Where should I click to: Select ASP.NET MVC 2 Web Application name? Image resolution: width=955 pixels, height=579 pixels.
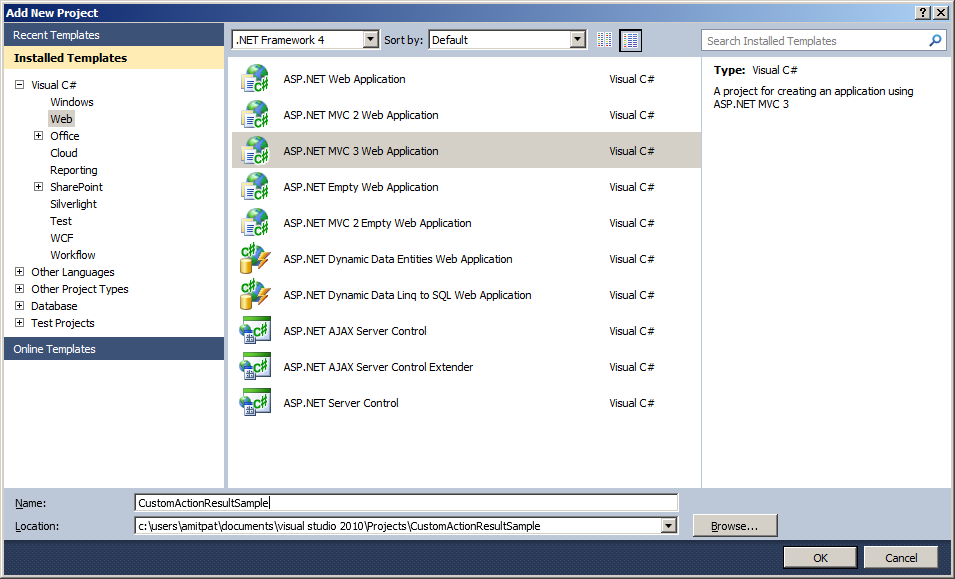coord(361,115)
